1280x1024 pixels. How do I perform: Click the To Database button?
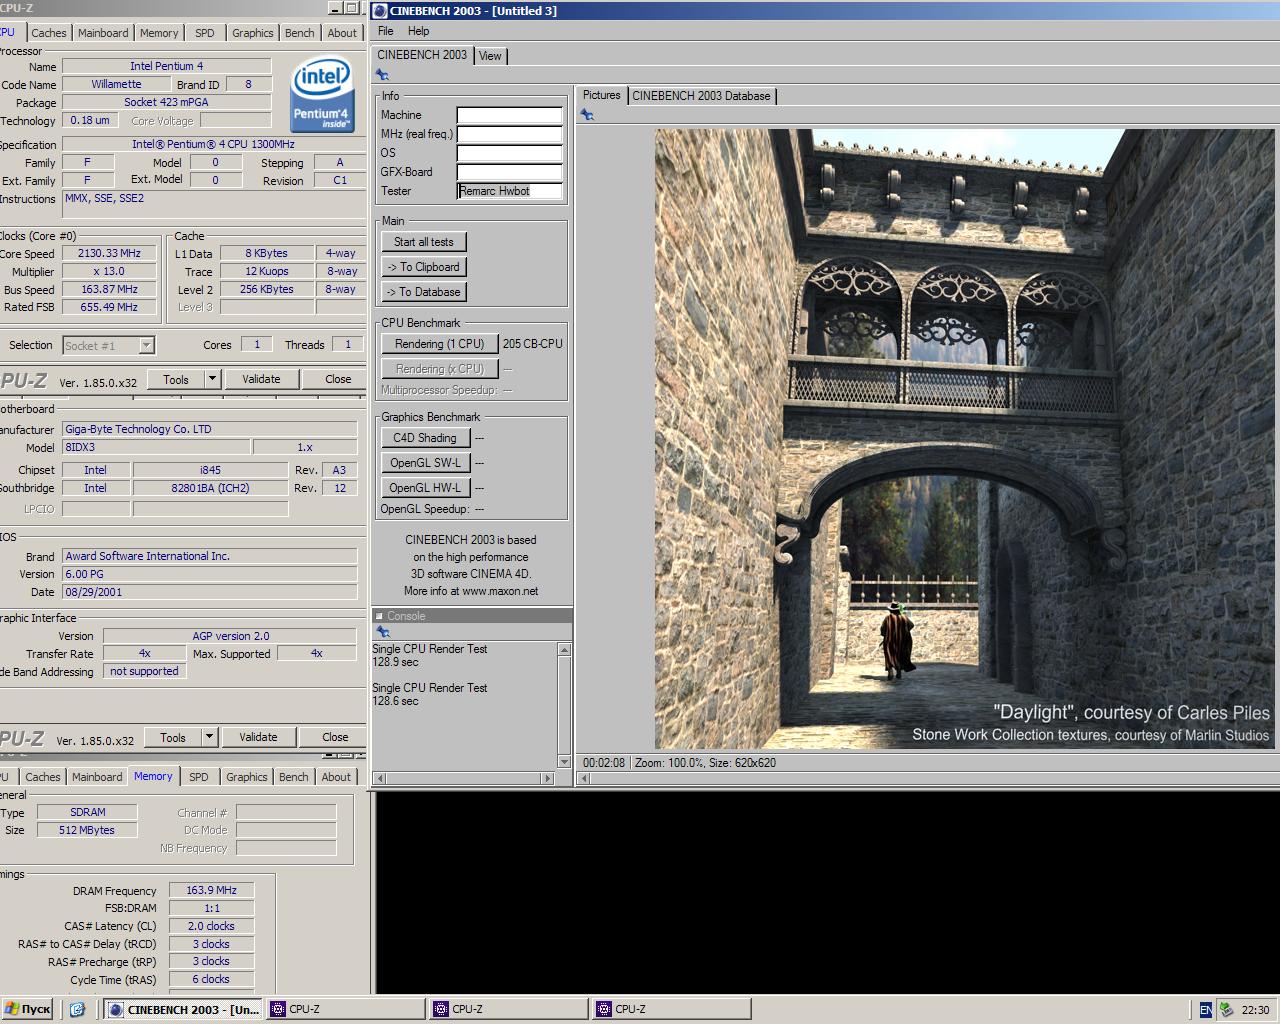tap(423, 292)
